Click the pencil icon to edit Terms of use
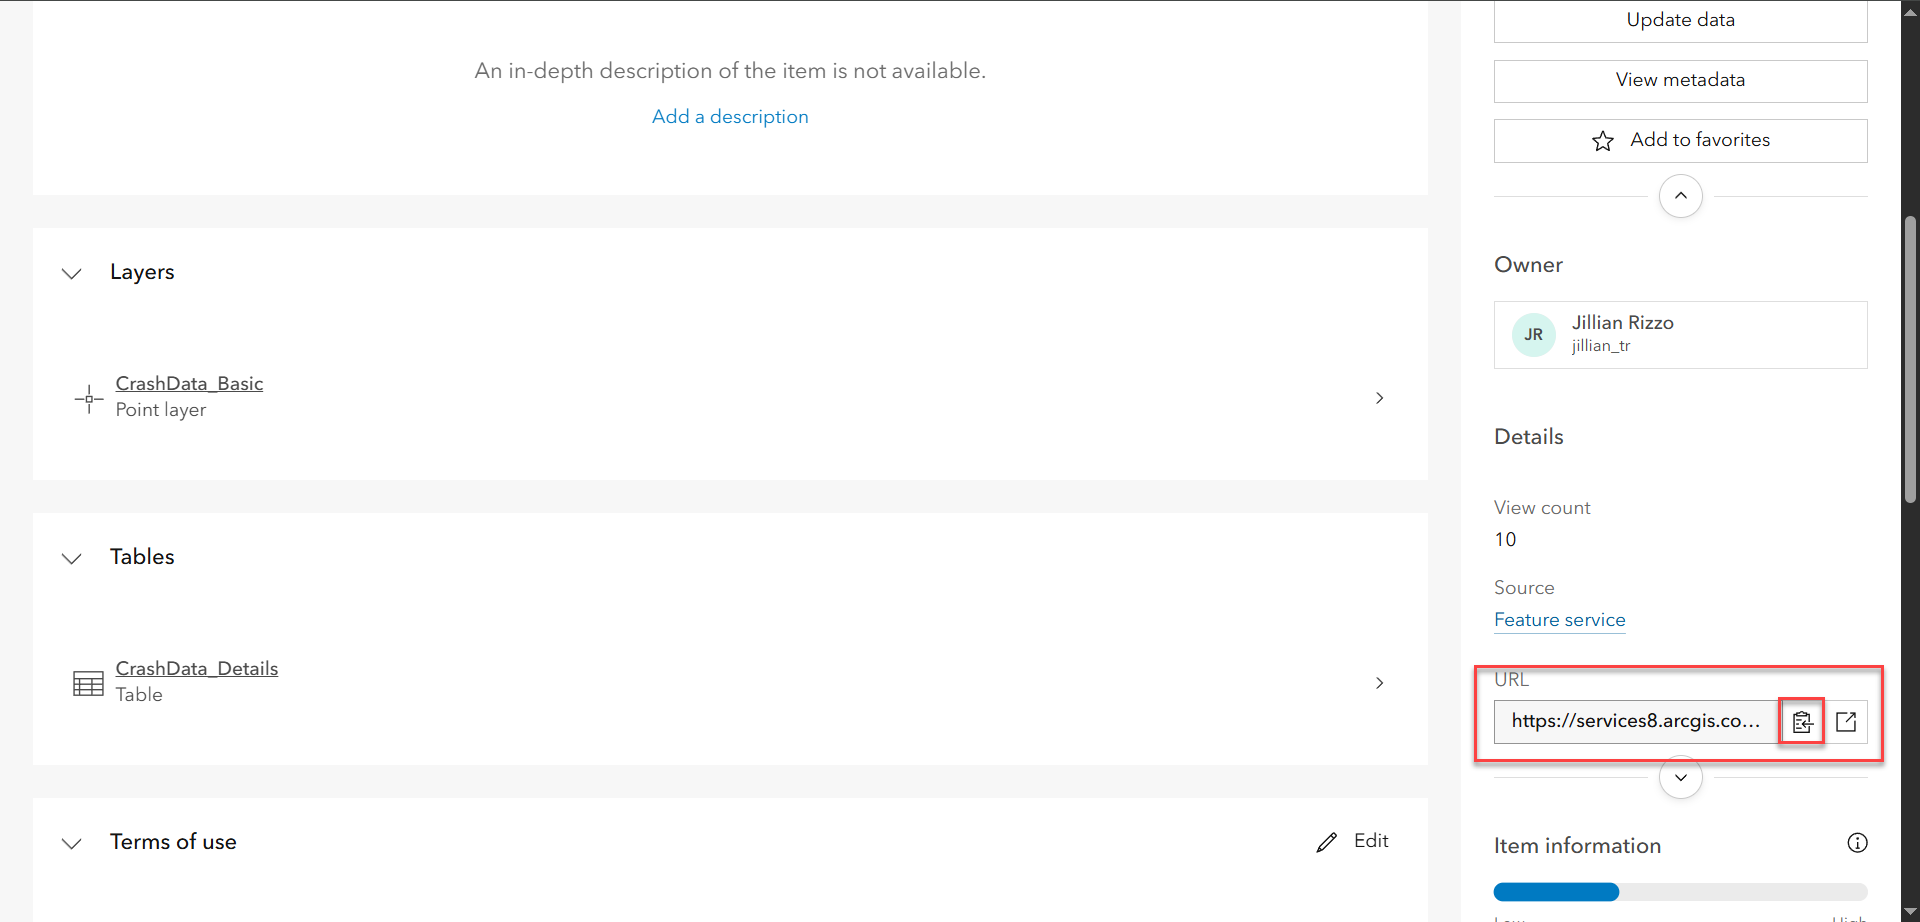This screenshot has width=1920, height=922. (x=1326, y=841)
